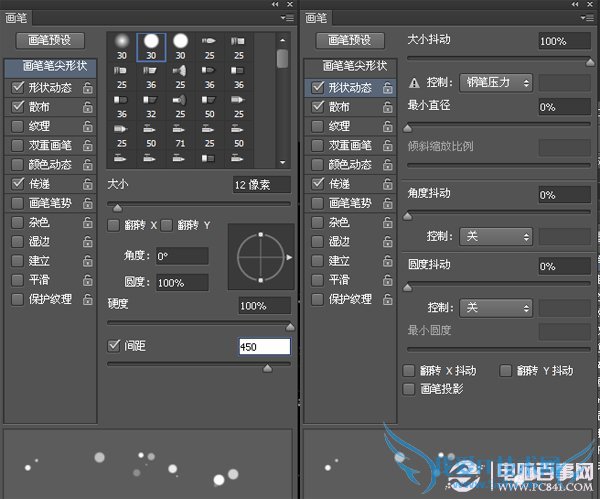This screenshot has width=600, height=499.
Task: Click lock icon beside 形状动态 in right panel
Action: click(388, 88)
